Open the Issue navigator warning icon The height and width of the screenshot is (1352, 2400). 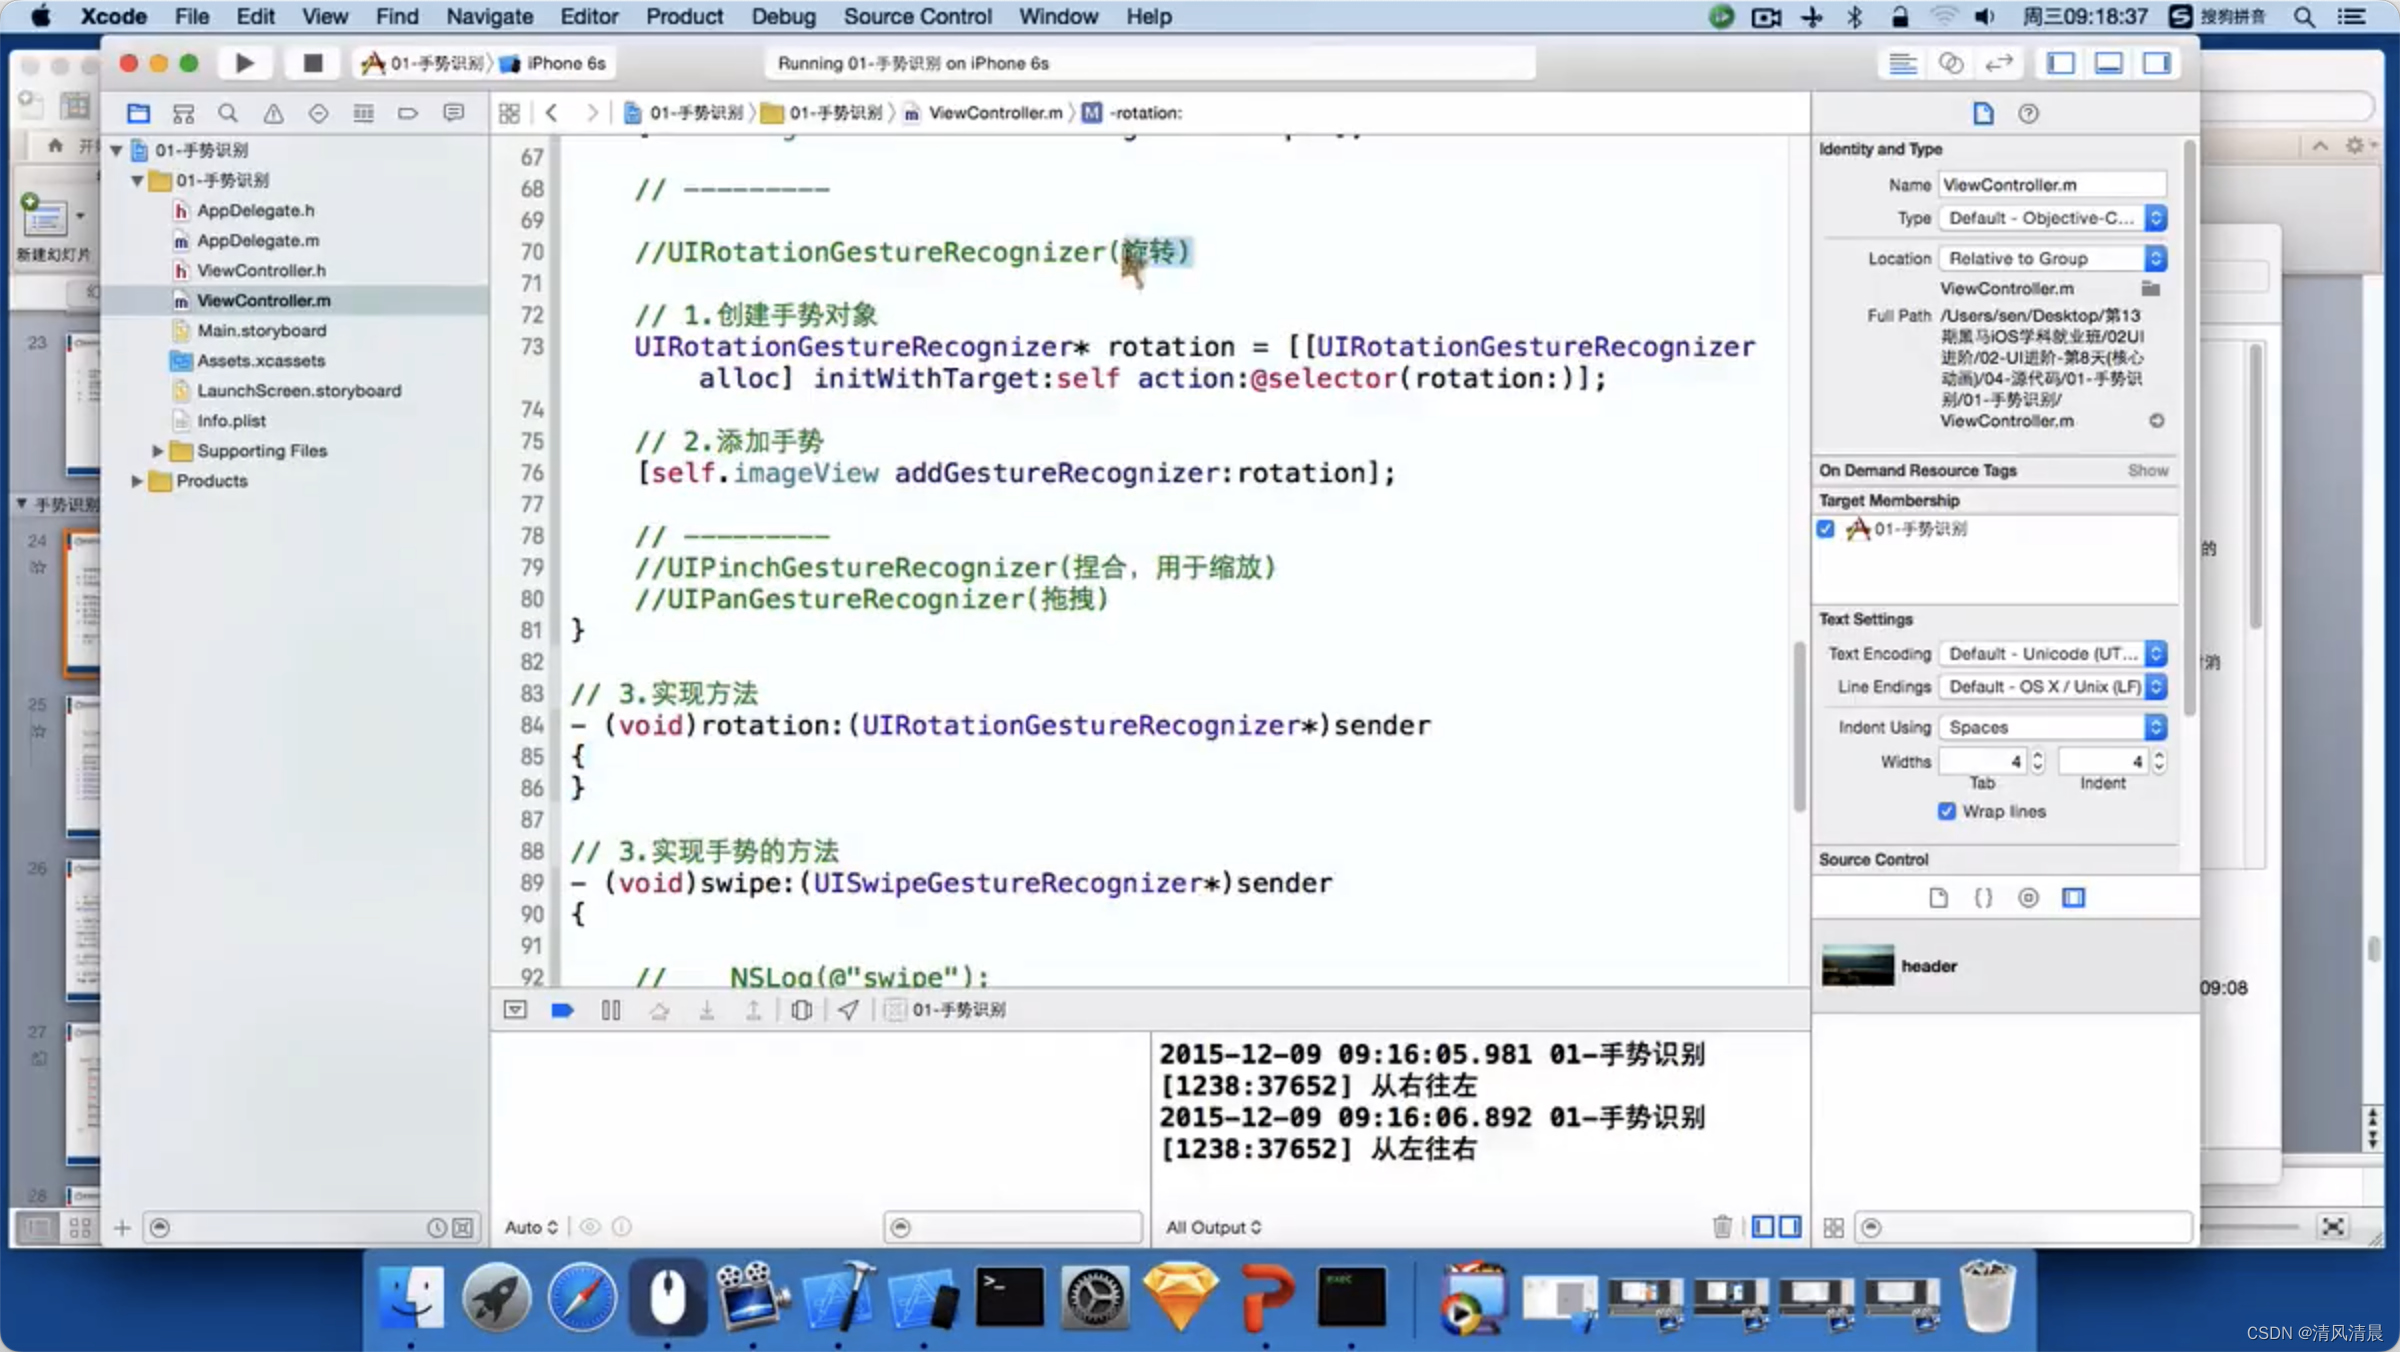pos(273,113)
